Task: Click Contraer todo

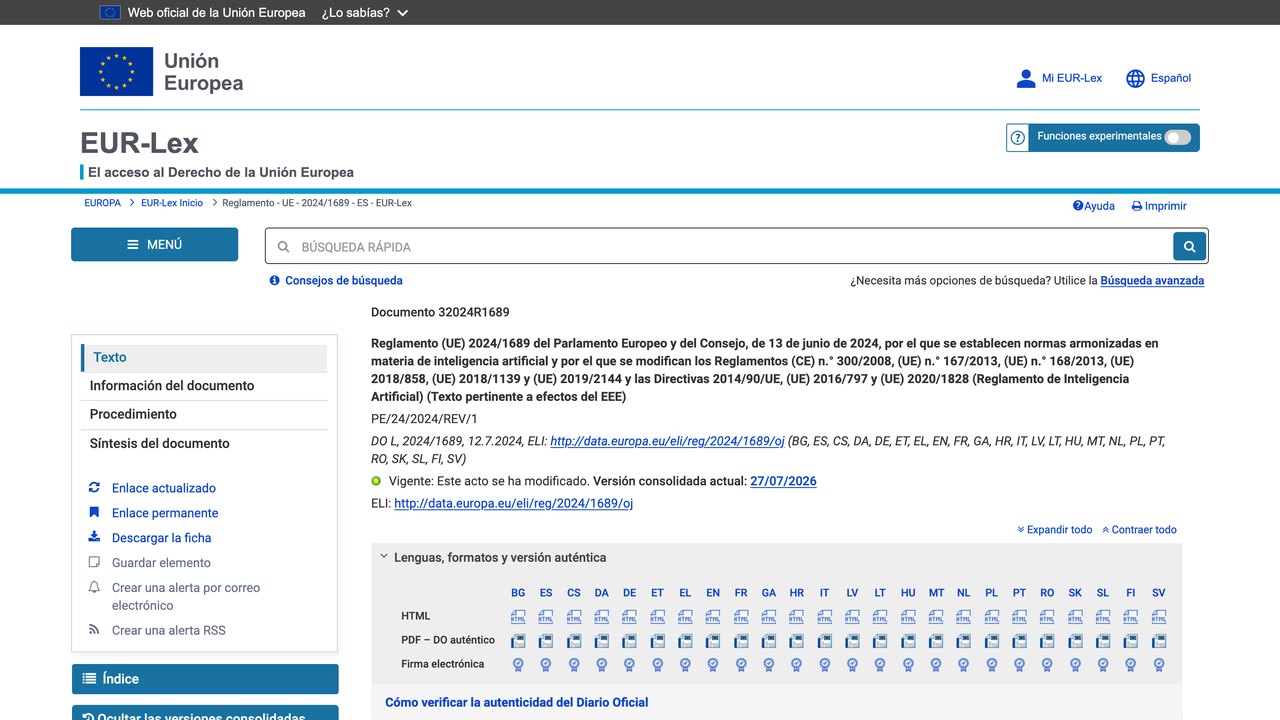Action: click(1139, 530)
